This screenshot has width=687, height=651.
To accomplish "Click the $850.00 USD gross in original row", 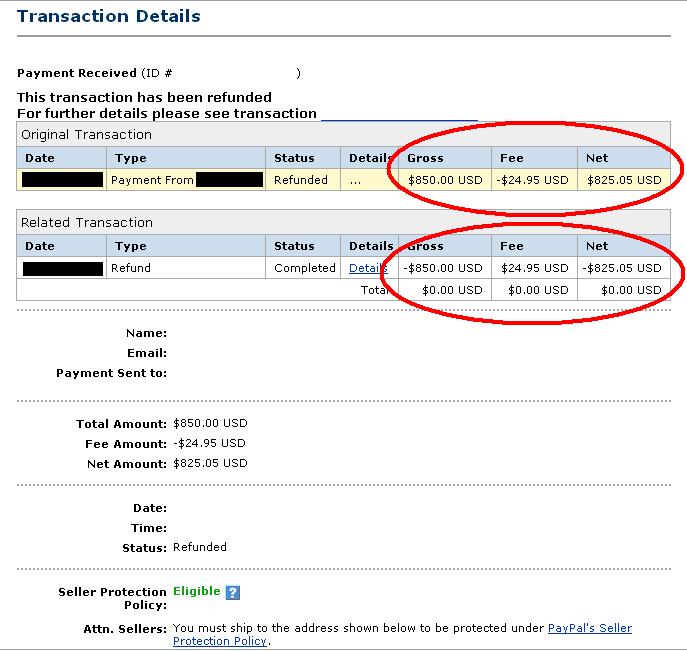I will tap(446, 180).
